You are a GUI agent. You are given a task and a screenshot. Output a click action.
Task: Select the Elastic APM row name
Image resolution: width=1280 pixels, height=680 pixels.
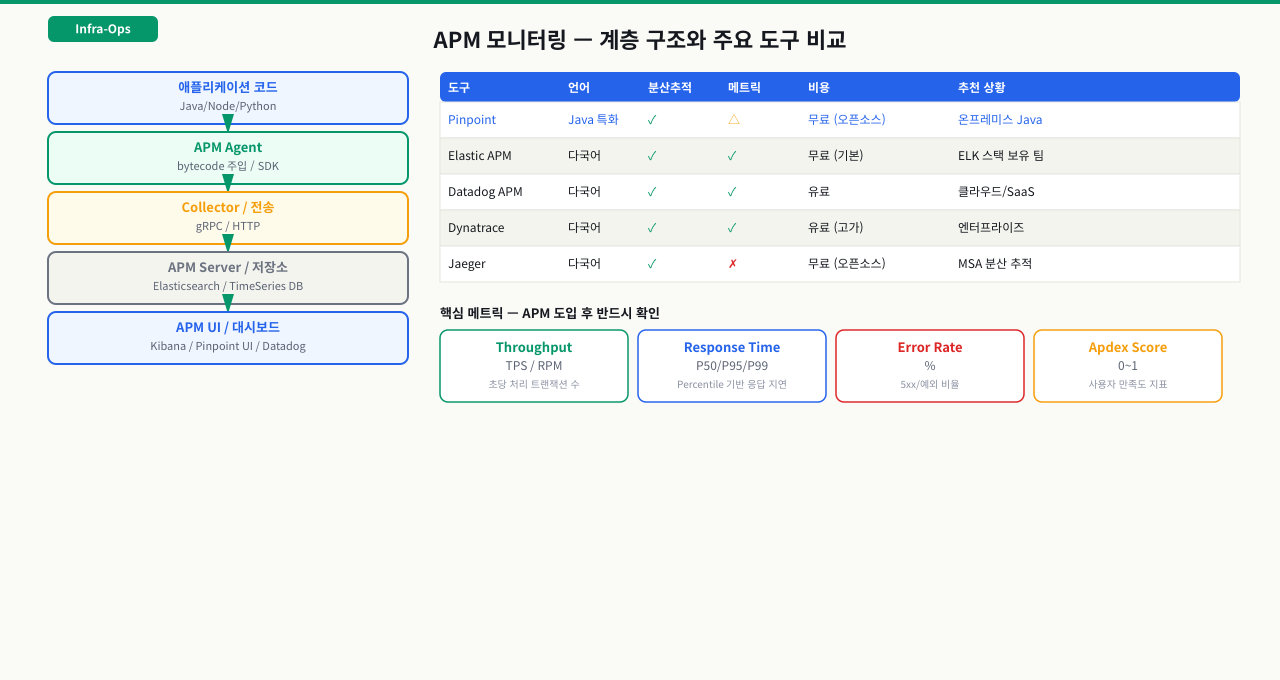(x=480, y=156)
